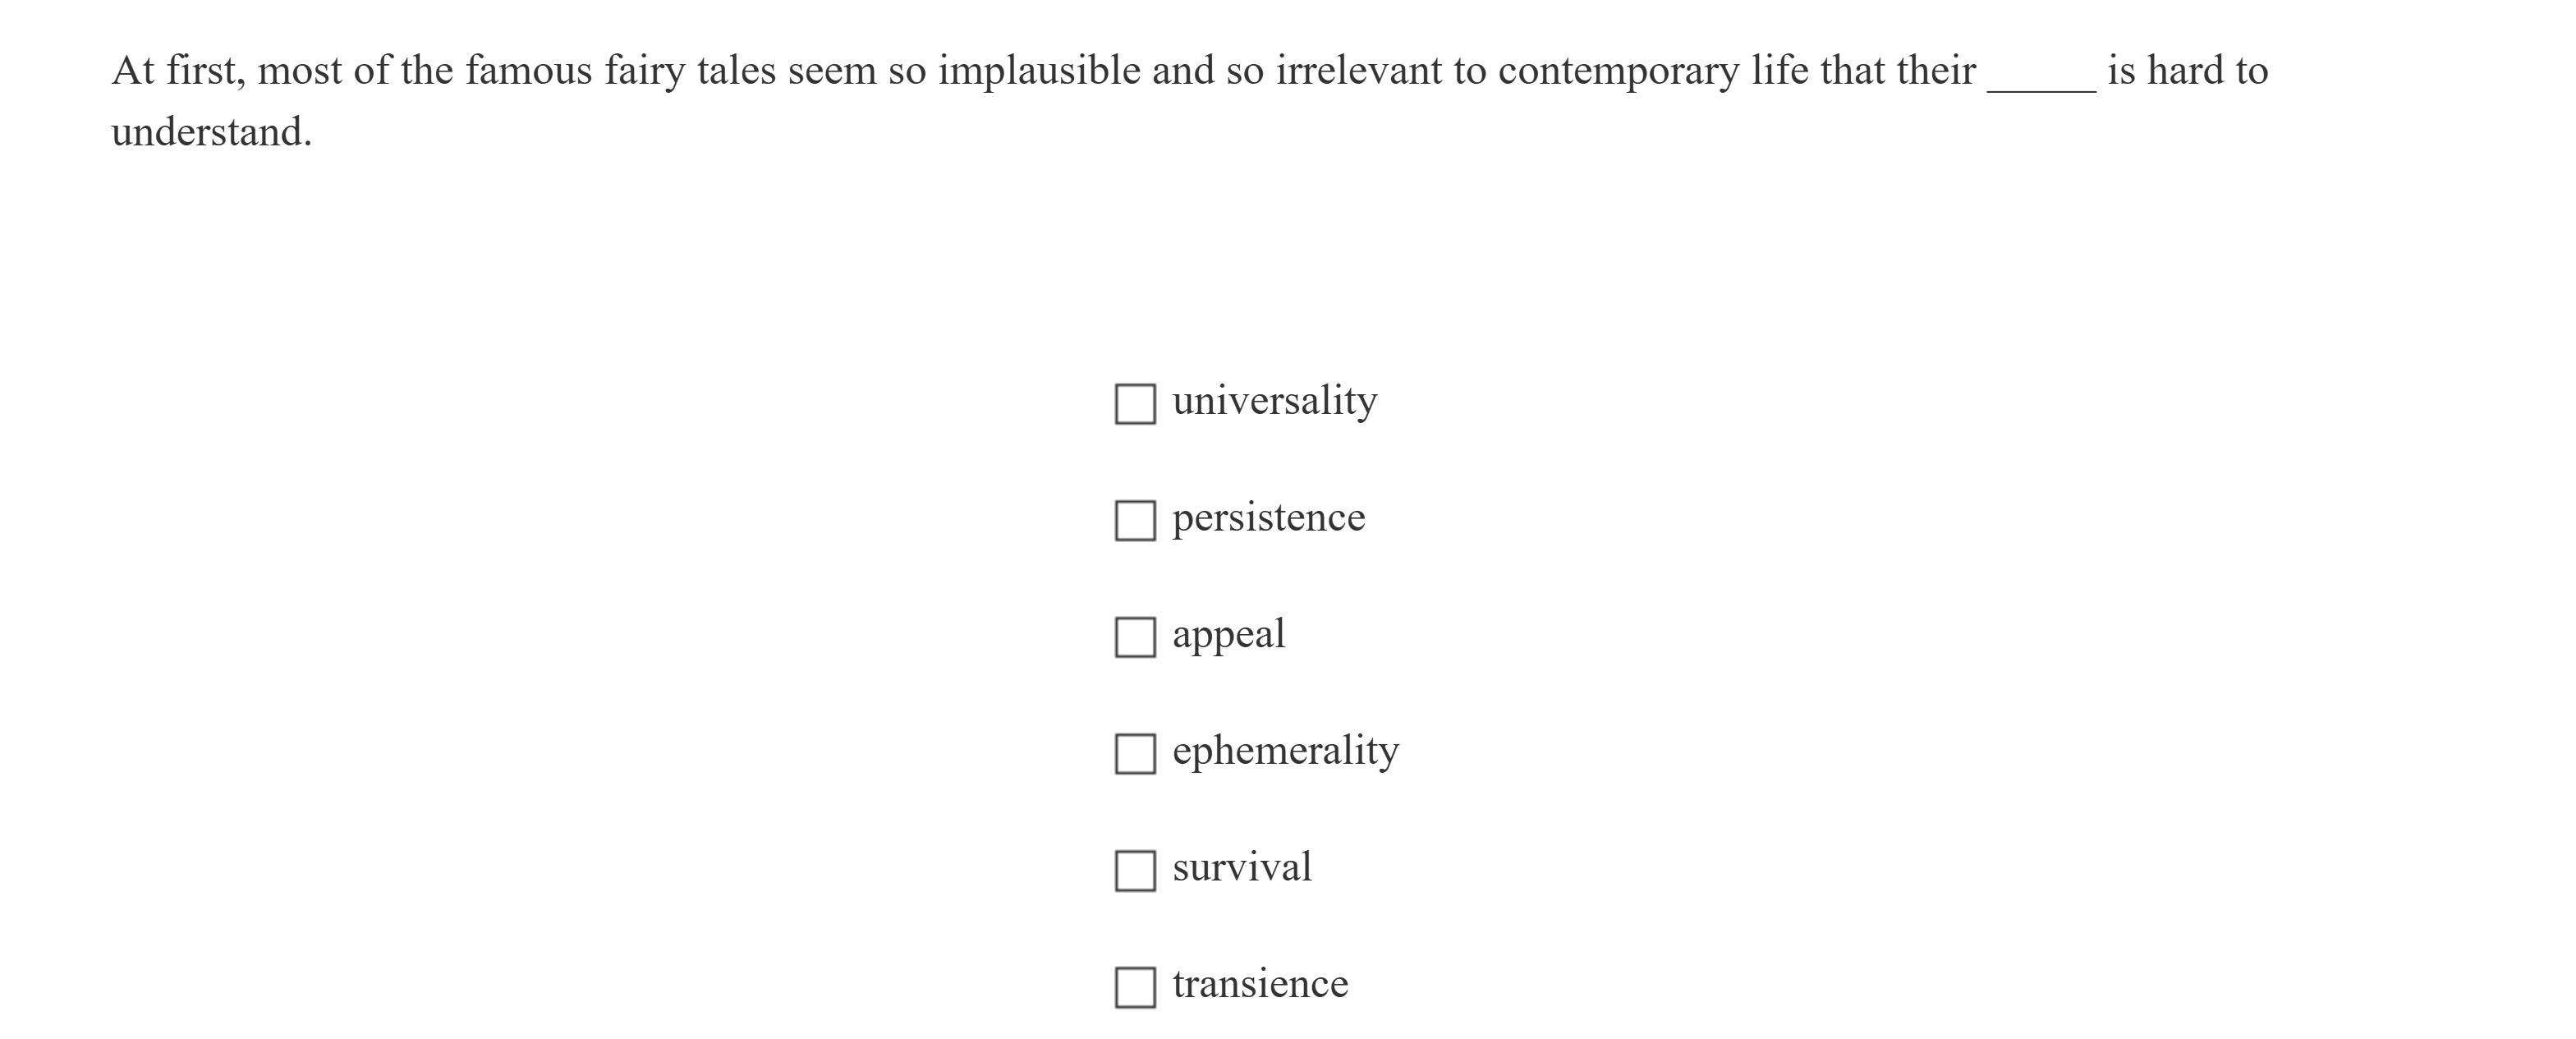Enable the ephemerality checkbox

(1135, 753)
